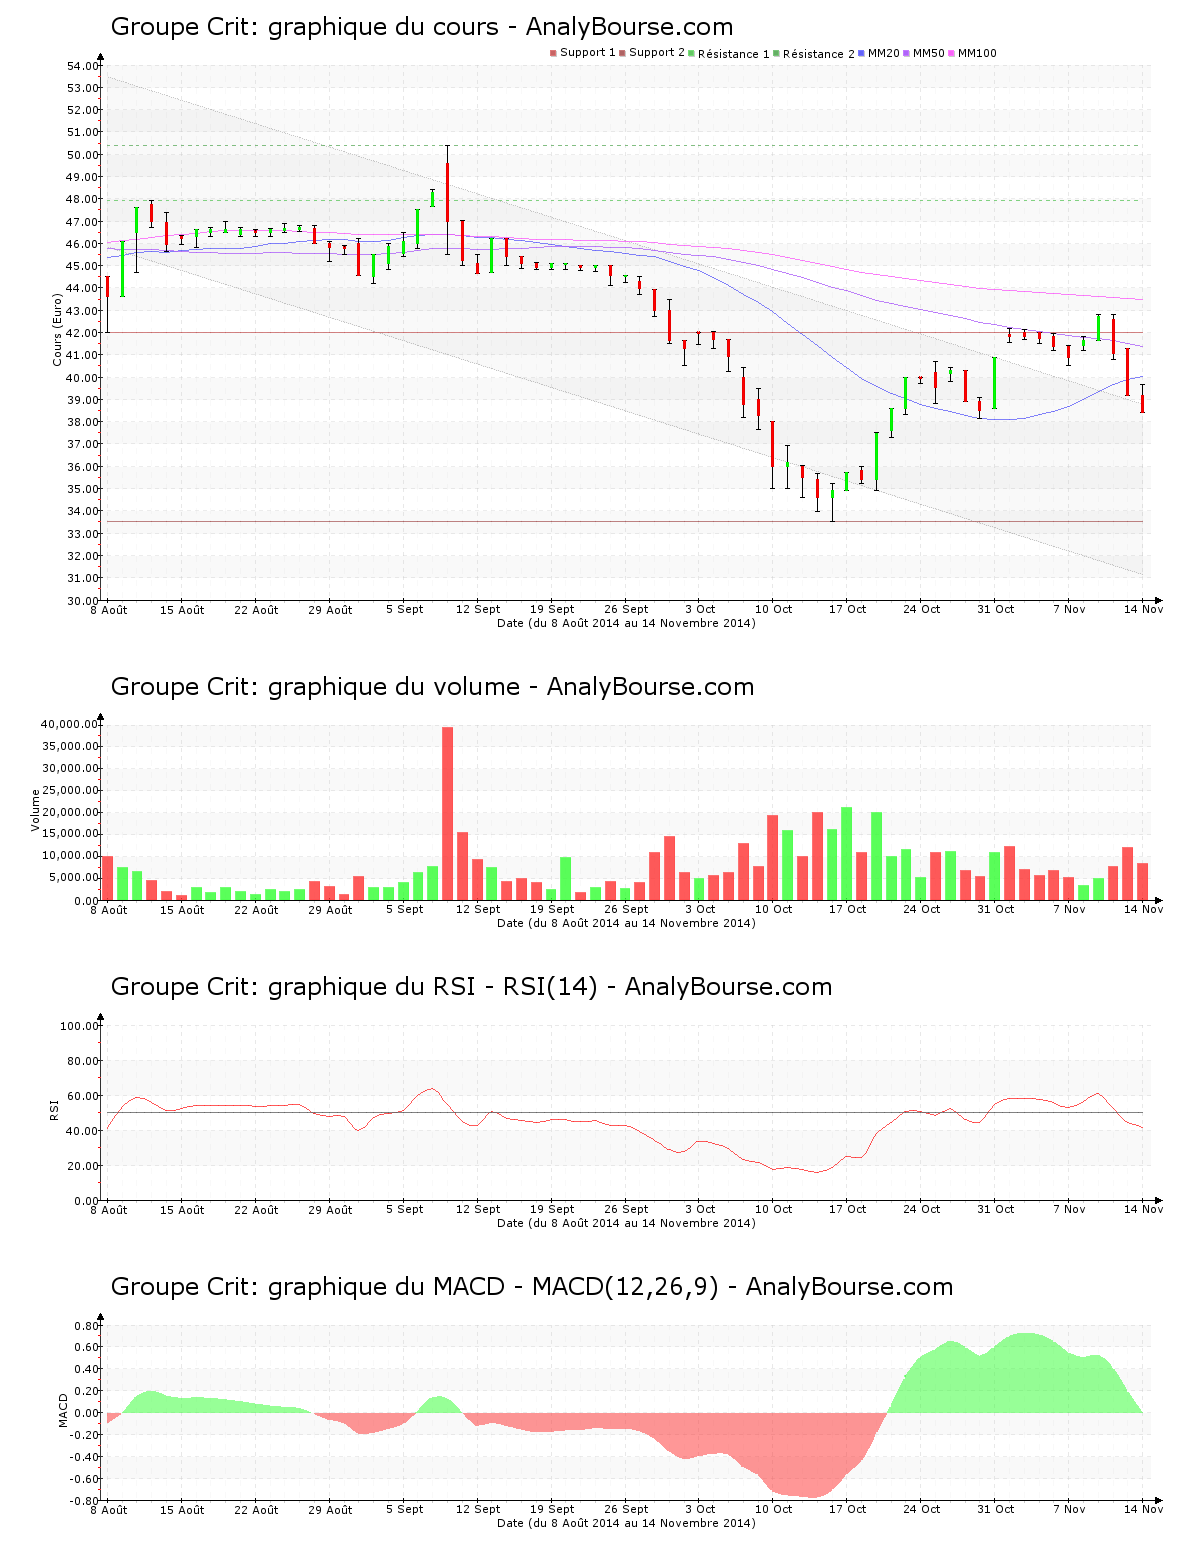Click the date range caption under the volume chart

[x=626, y=923]
